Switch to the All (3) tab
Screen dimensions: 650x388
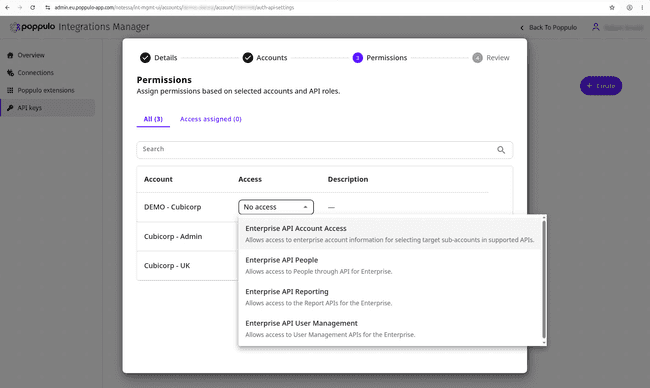click(153, 119)
